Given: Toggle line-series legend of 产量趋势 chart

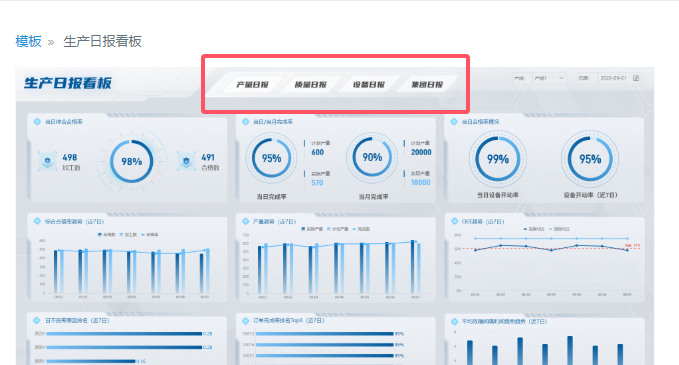Looking at the screenshot, I should [361, 229].
